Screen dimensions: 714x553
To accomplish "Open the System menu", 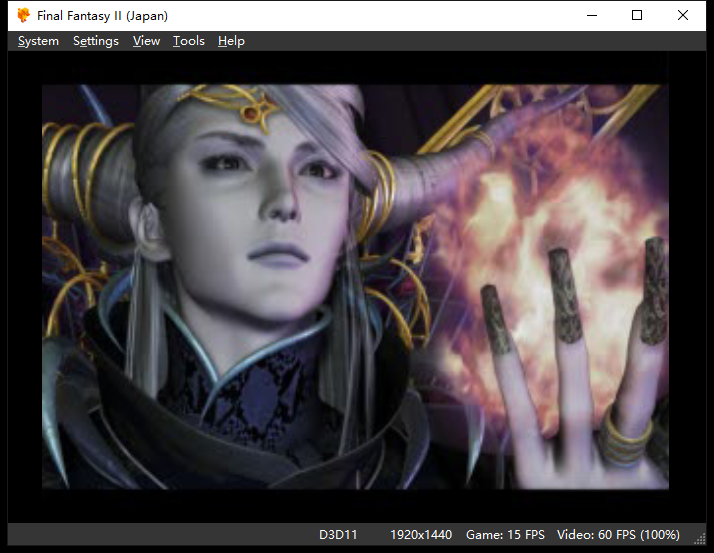I will click(x=38, y=41).
